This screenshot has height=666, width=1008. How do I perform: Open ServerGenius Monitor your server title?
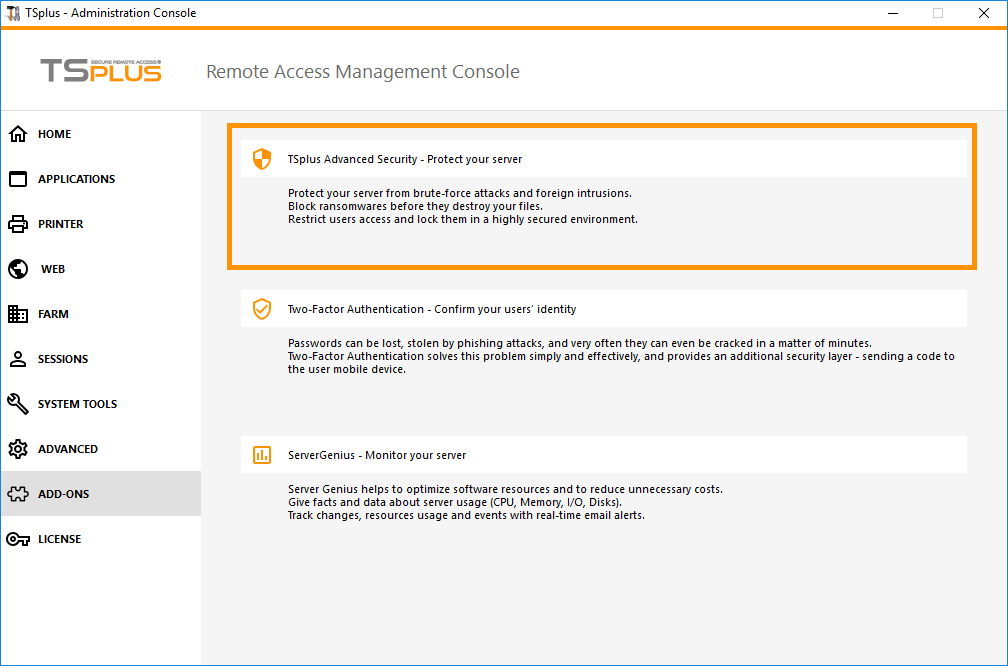[x=376, y=455]
